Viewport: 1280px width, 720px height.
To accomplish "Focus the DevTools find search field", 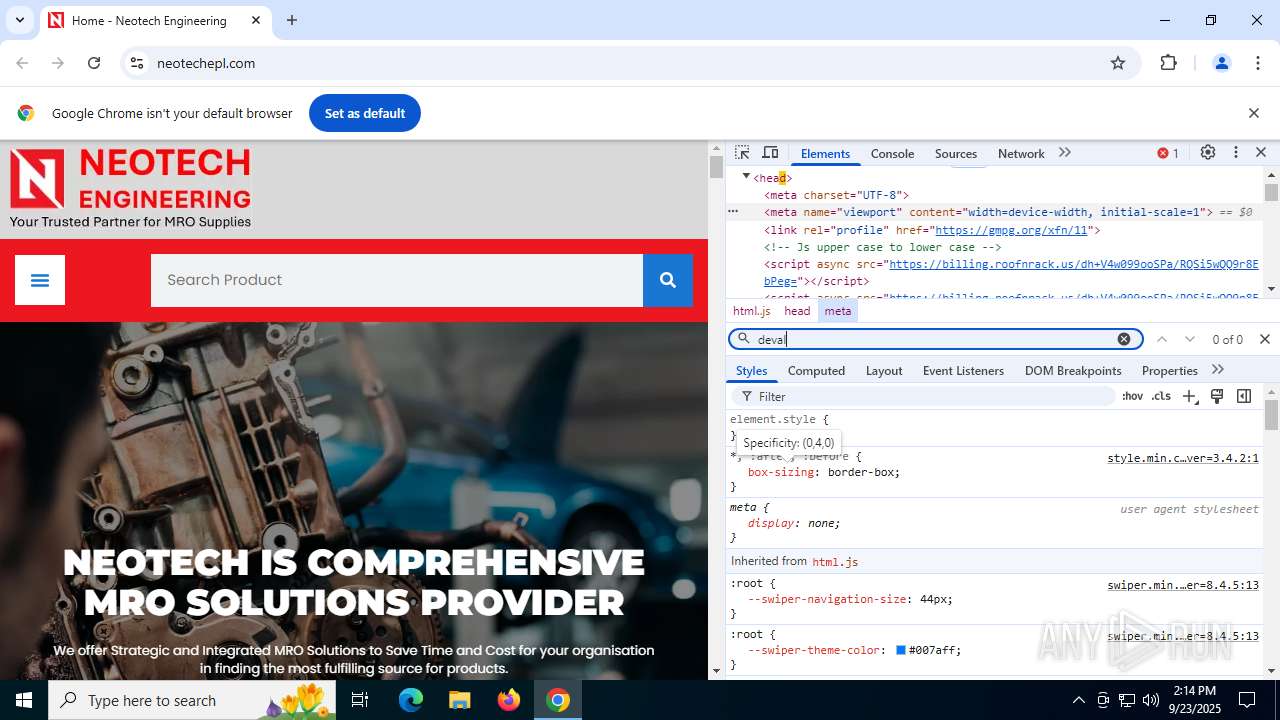I will (x=935, y=339).
